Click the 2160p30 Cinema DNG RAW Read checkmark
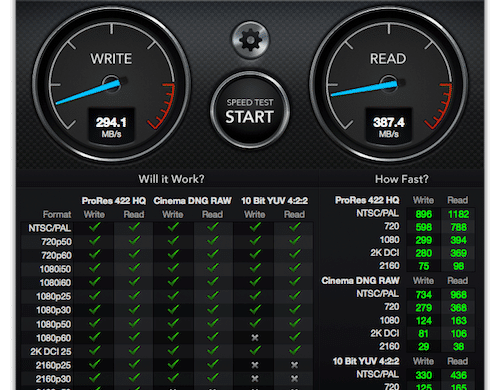The height and width of the screenshot is (390, 500). coord(213,378)
